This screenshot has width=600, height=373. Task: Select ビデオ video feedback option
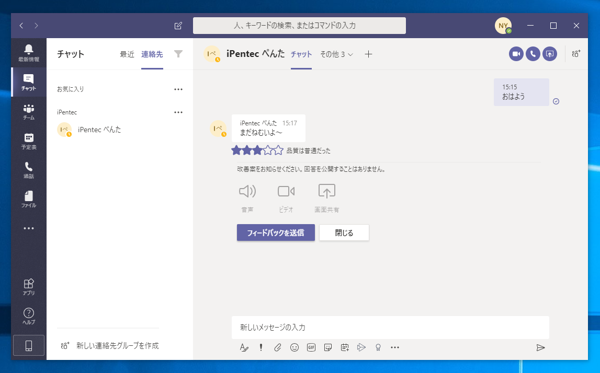[286, 198]
